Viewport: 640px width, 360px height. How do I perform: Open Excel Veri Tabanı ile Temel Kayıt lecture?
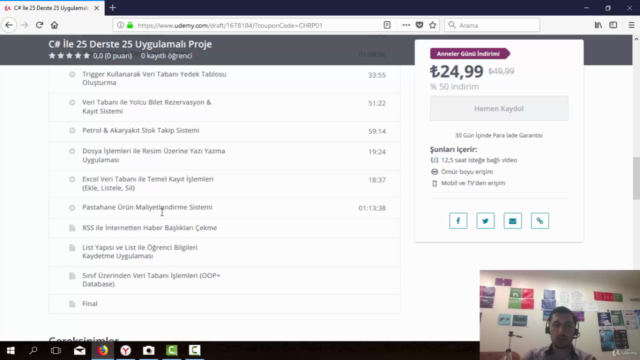tap(148, 183)
